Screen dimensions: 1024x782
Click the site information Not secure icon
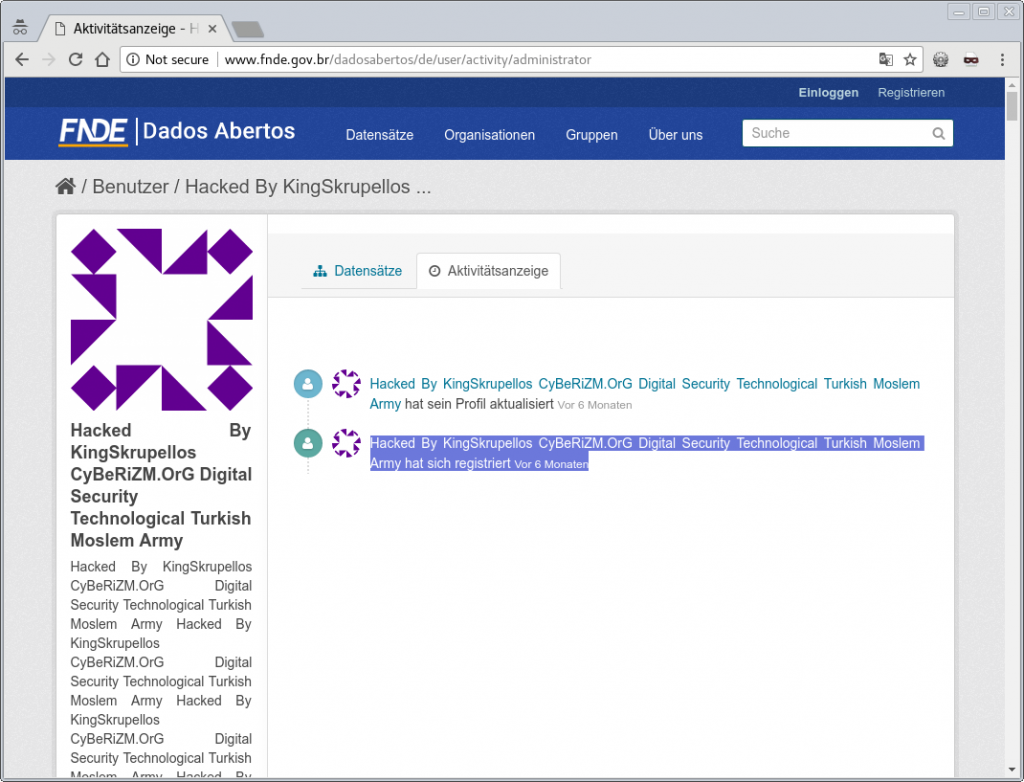(133, 59)
